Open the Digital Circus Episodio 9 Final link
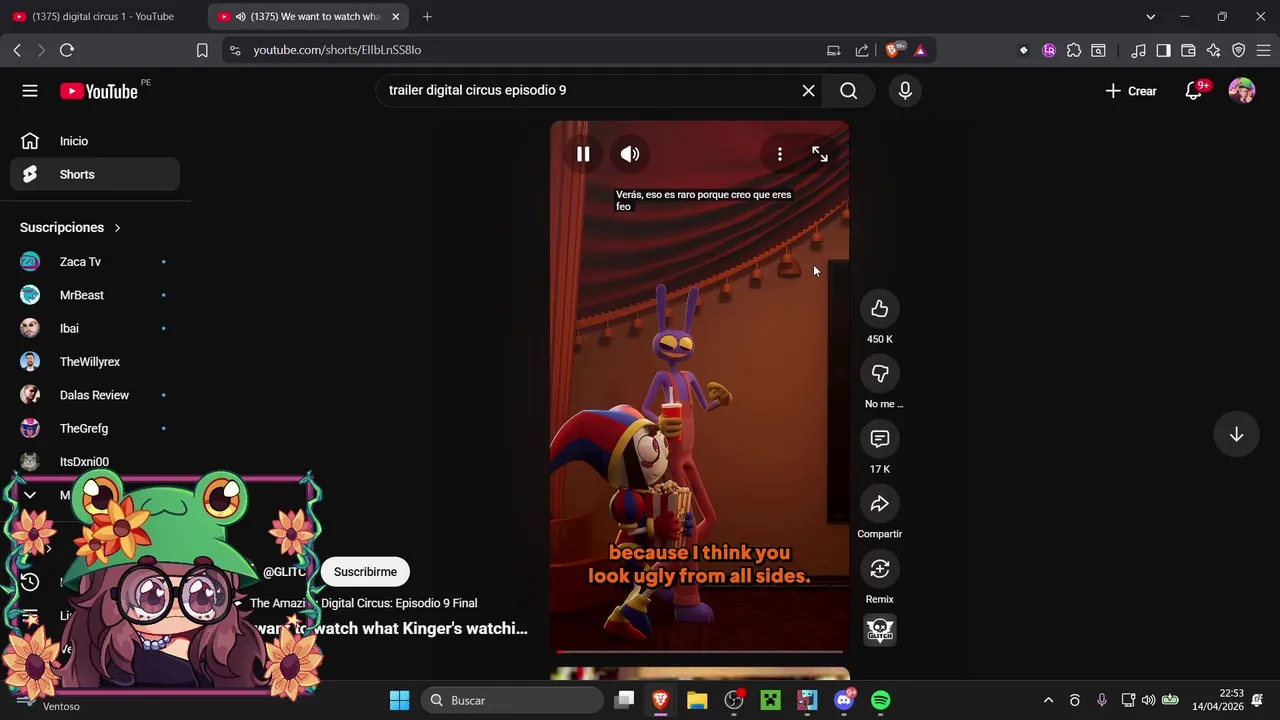This screenshot has height=720, width=1280. (363, 603)
